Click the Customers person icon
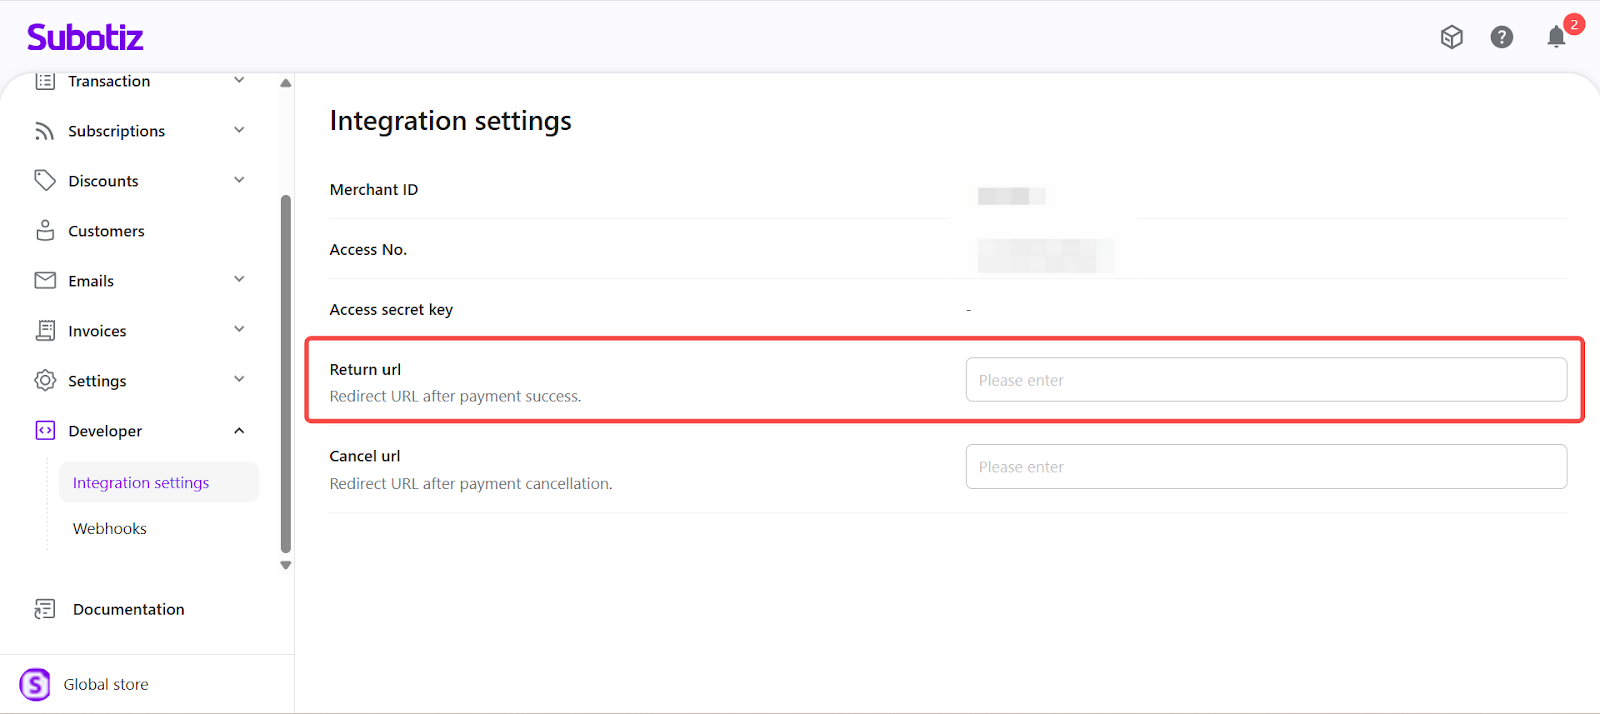The image size is (1600, 714). coord(45,231)
